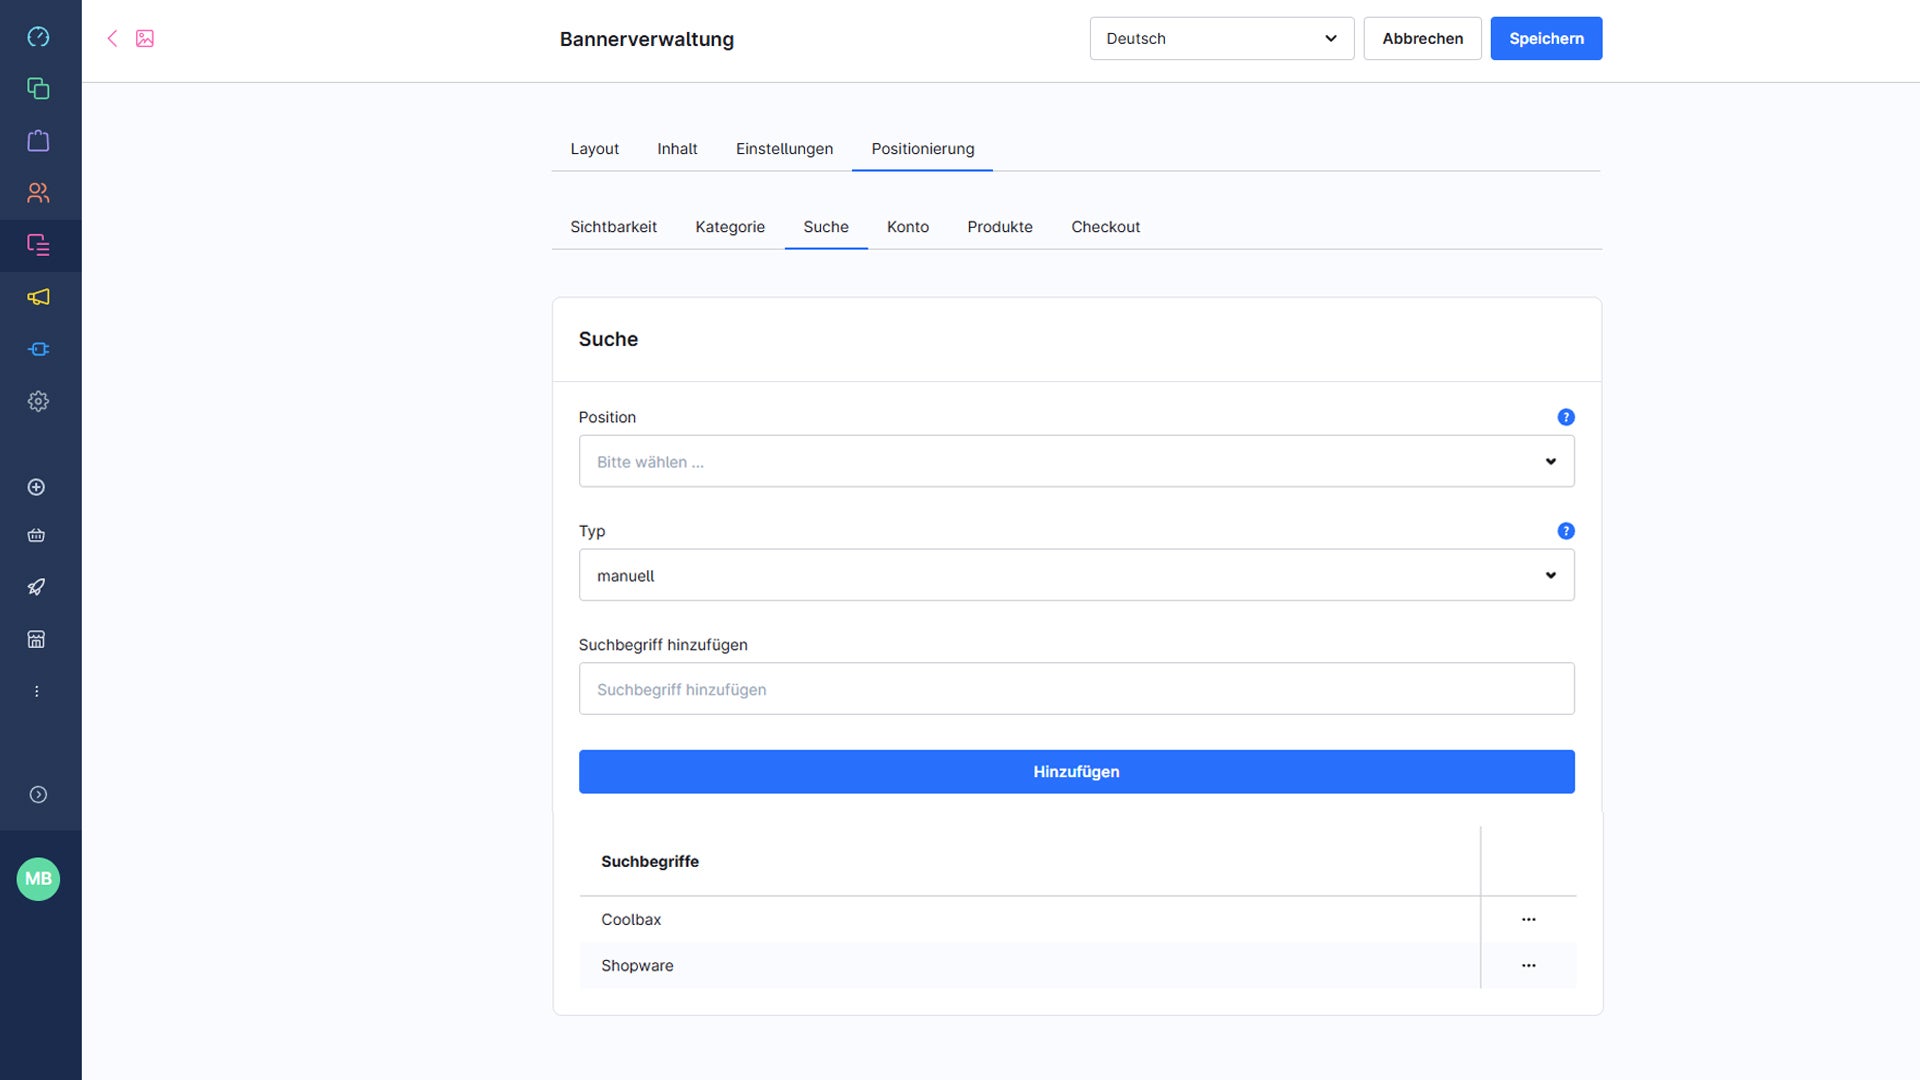Open the Dashboard speedometer icon in sidebar

38,37
